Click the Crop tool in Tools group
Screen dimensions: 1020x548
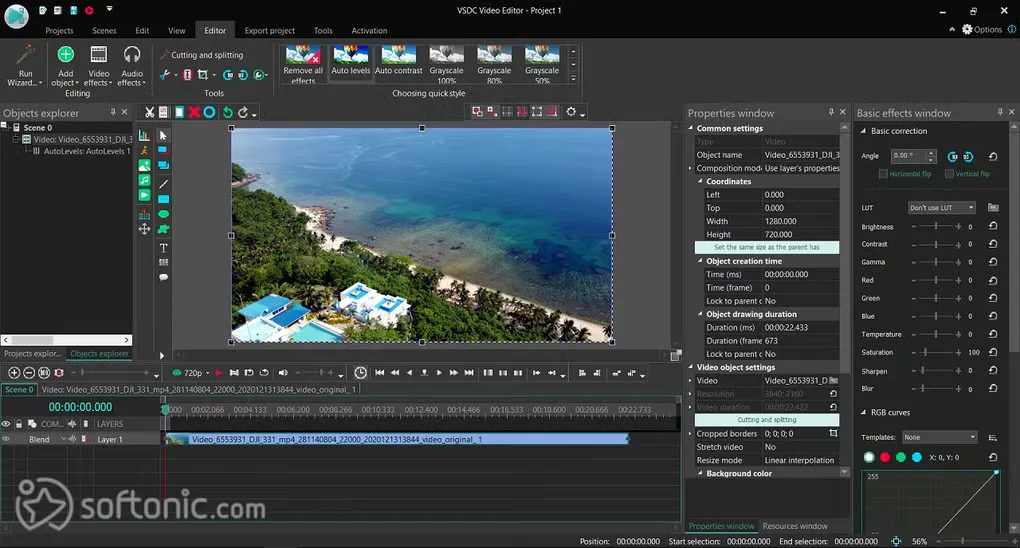pos(203,75)
